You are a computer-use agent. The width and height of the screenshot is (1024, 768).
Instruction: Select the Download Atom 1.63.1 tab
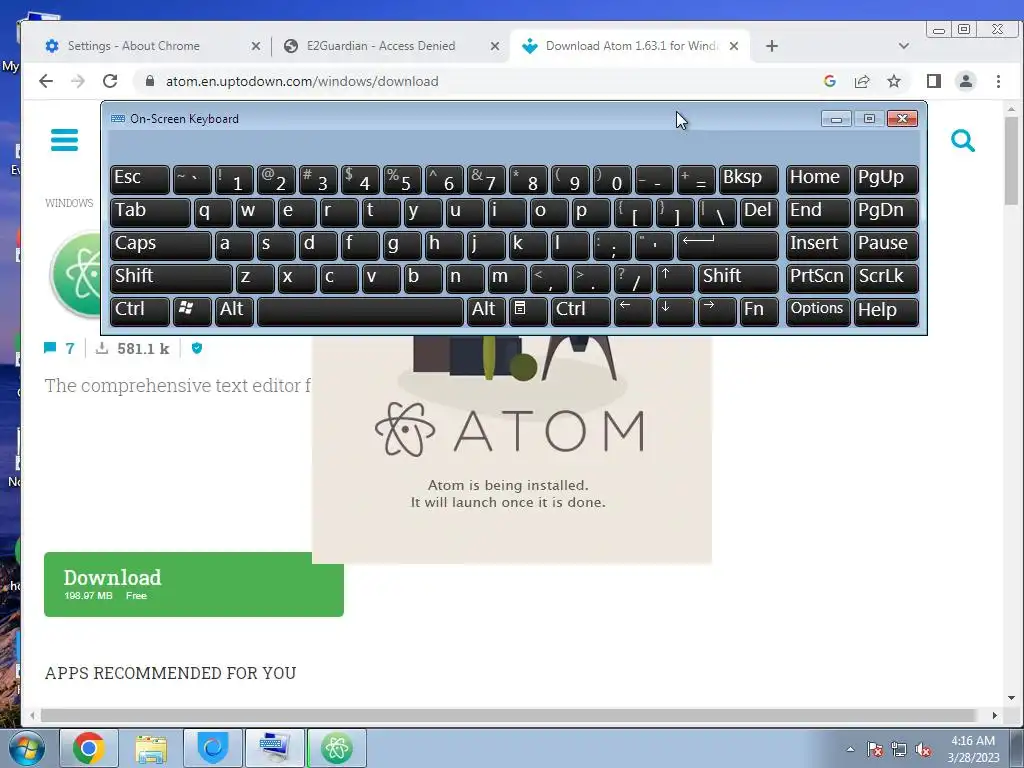(632, 46)
